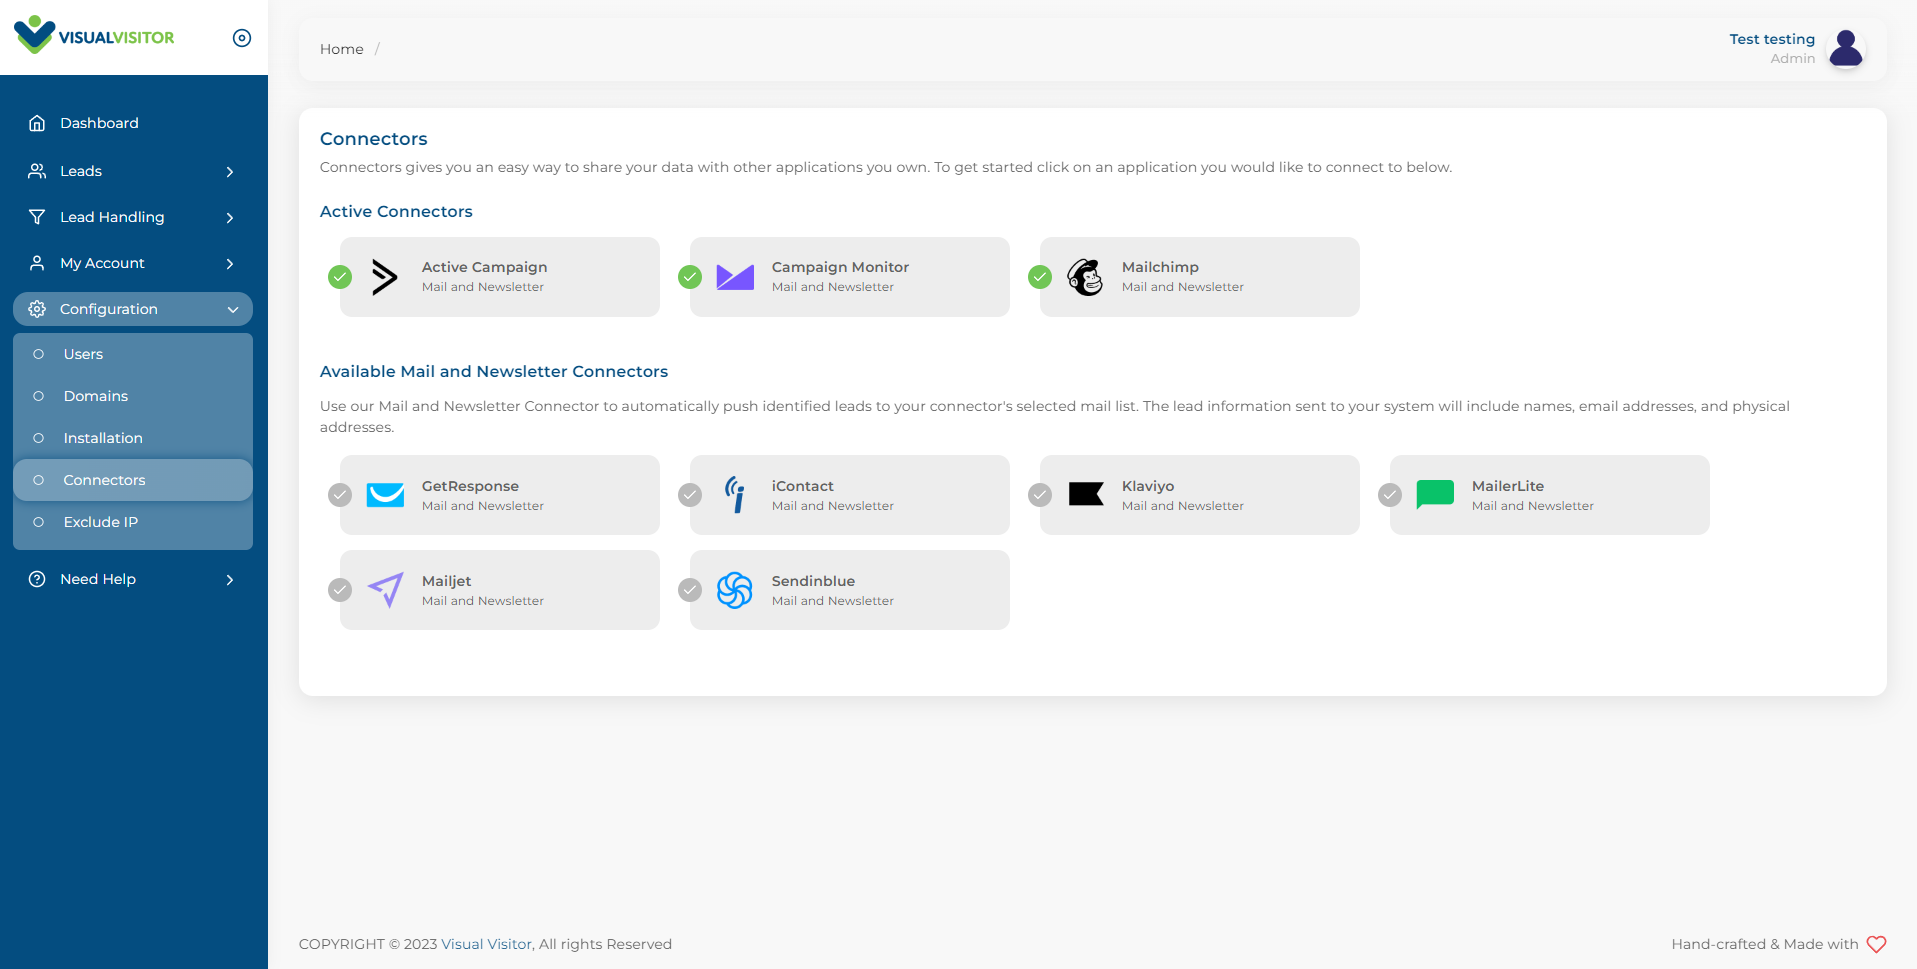This screenshot has width=1917, height=969.
Task: Open the Installation submenu item
Action: click(x=133, y=438)
